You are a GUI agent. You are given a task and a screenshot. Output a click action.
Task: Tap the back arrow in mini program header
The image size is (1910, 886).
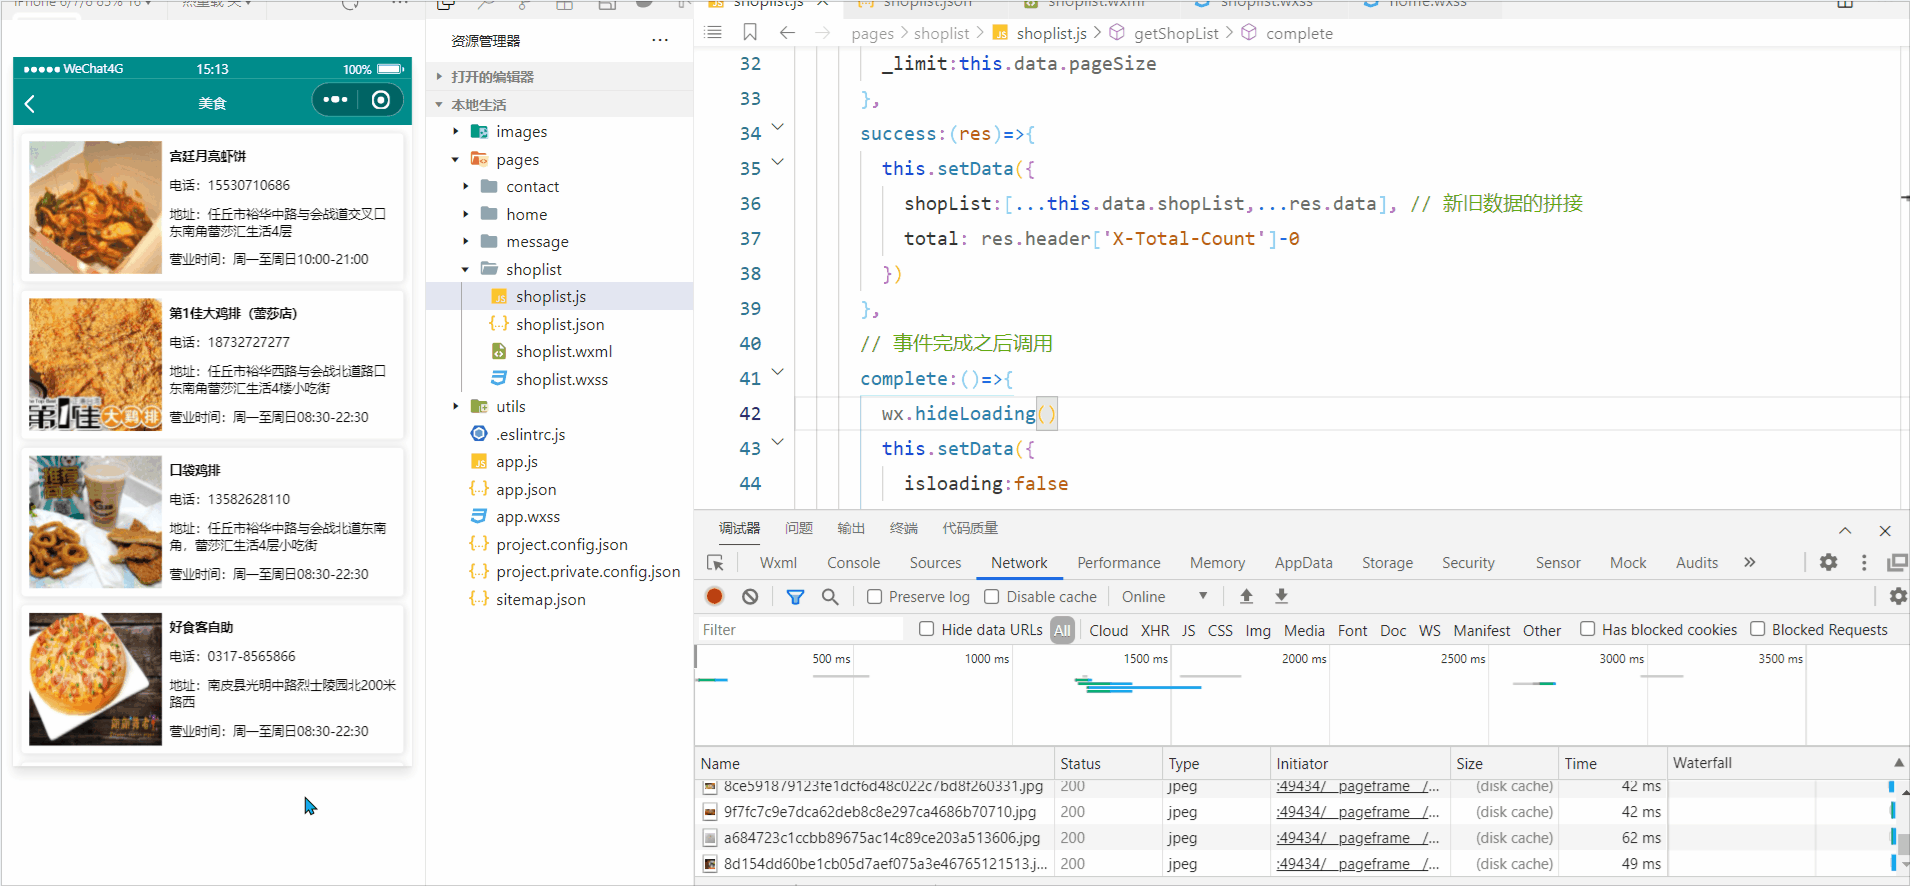pyautogui.click(x=30, y=103)
